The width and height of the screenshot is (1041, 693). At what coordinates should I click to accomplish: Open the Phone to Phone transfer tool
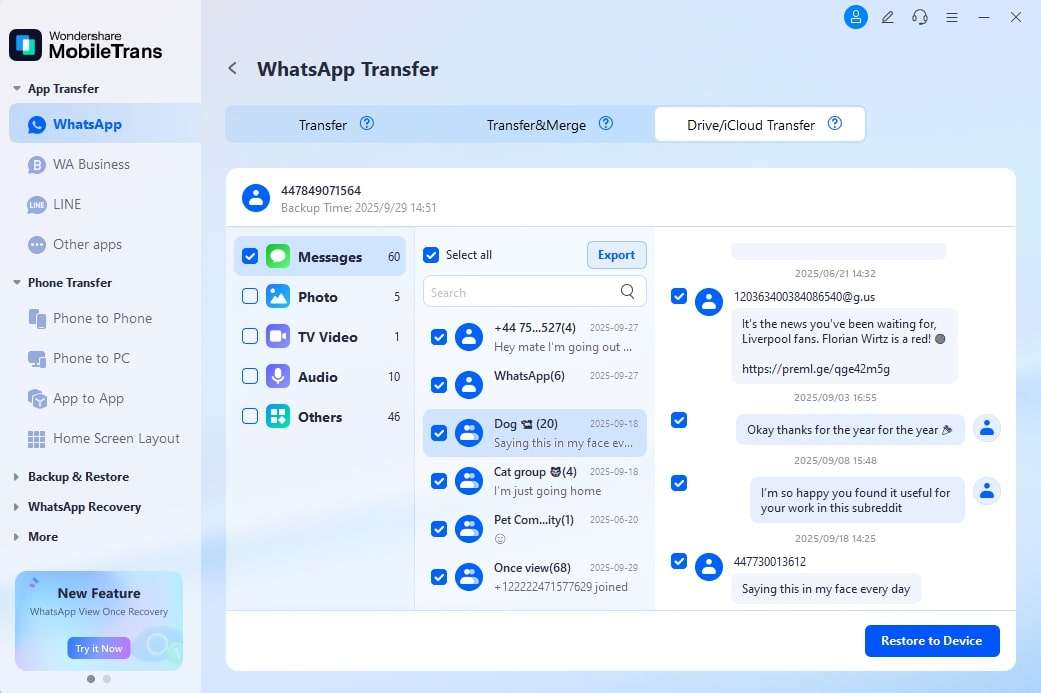tap(102, 318)
